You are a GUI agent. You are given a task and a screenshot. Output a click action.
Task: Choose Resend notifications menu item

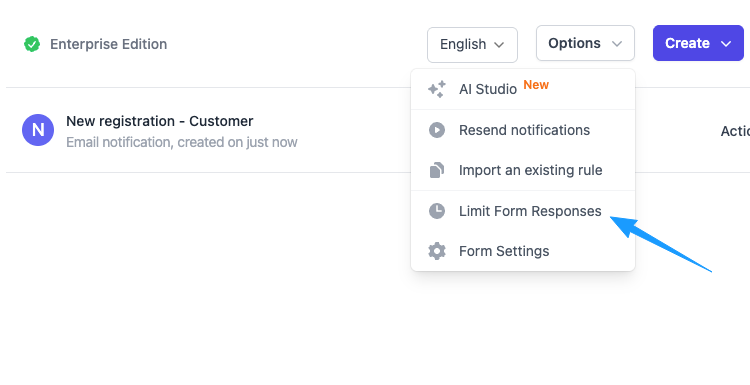pos(523,130)
